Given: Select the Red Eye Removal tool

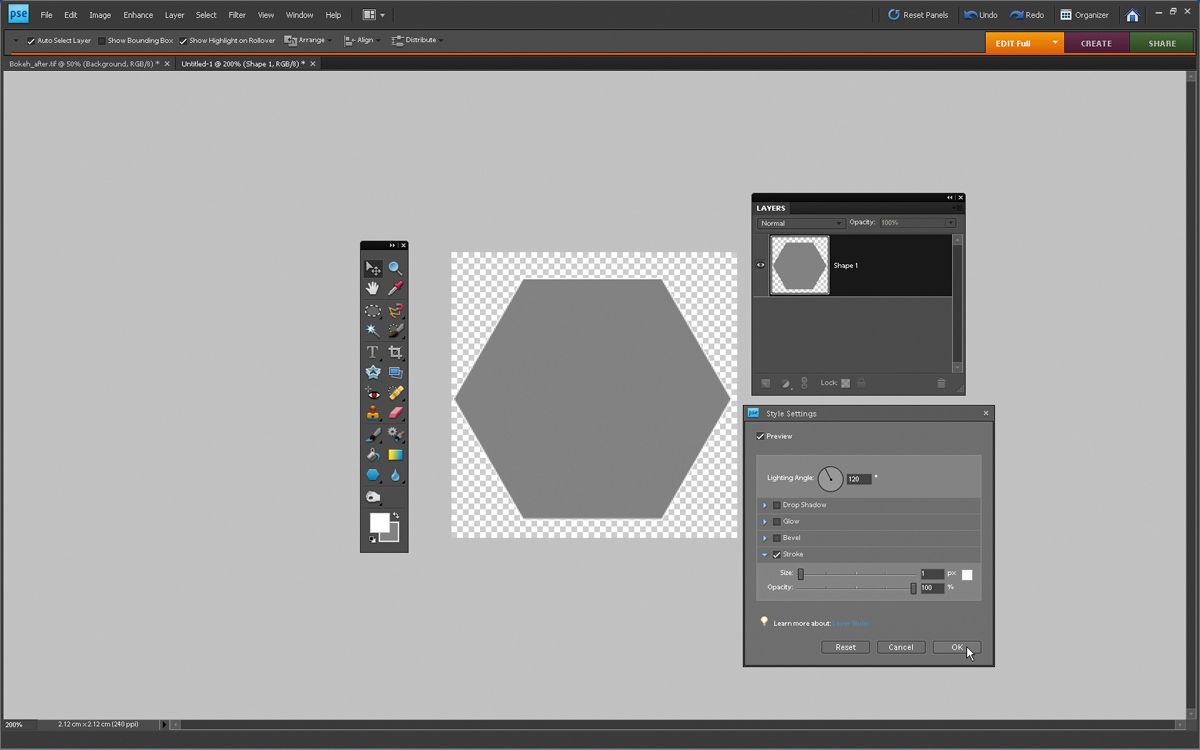Looking at the screenshot, I should (372, 393).
